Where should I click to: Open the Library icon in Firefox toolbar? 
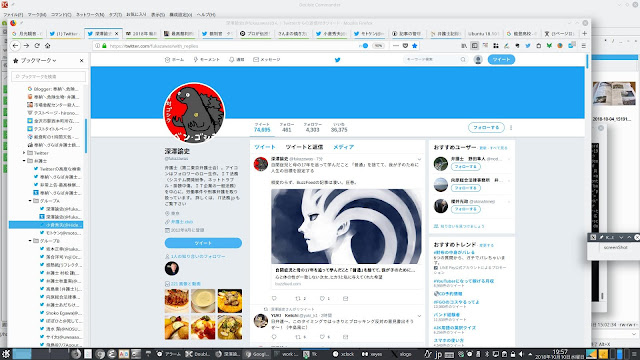point(464,46)
